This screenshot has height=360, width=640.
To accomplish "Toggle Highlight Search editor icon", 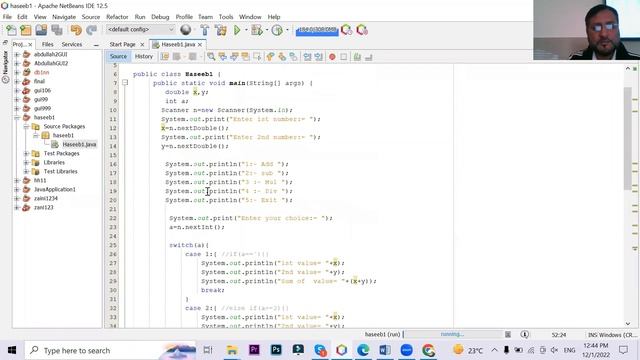I will pos(245,57).
